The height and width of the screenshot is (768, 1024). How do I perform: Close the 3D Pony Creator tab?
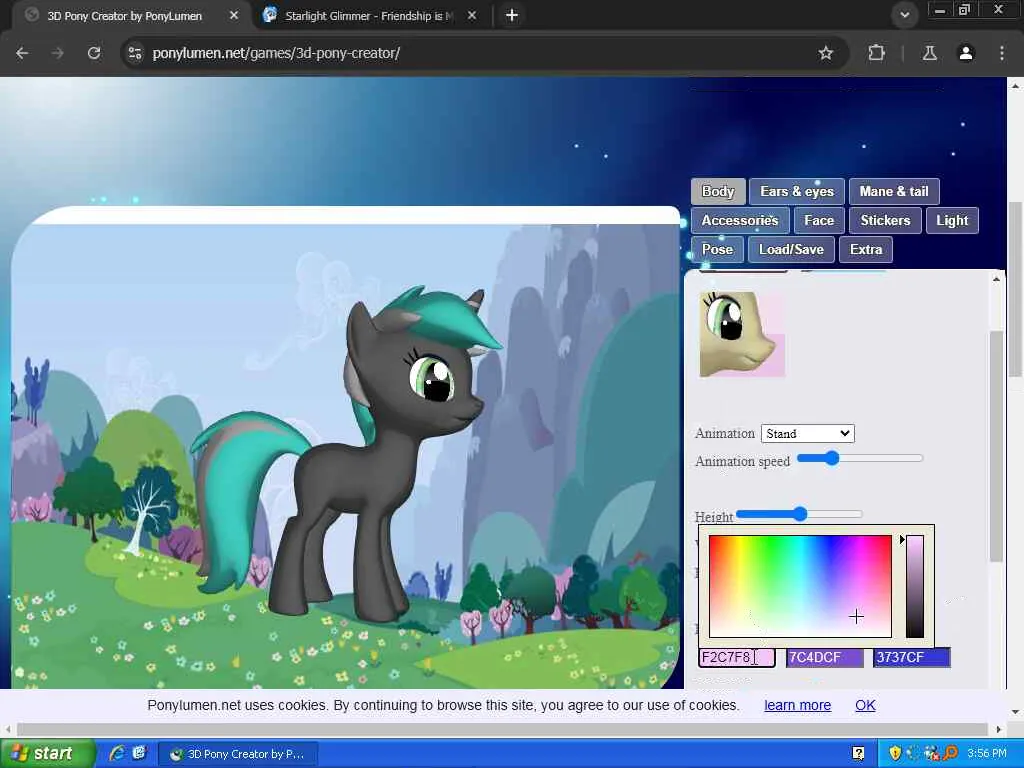click(234, 15)
